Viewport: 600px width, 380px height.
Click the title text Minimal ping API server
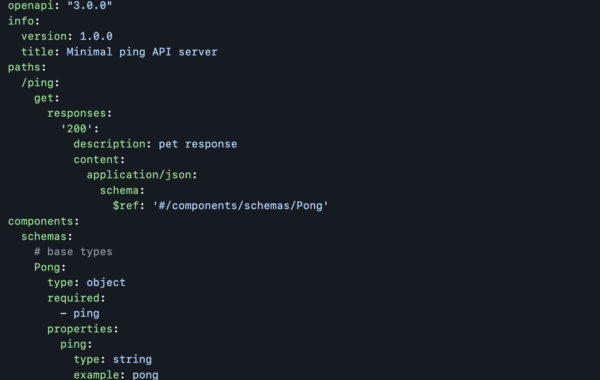[x=142, y=52]
